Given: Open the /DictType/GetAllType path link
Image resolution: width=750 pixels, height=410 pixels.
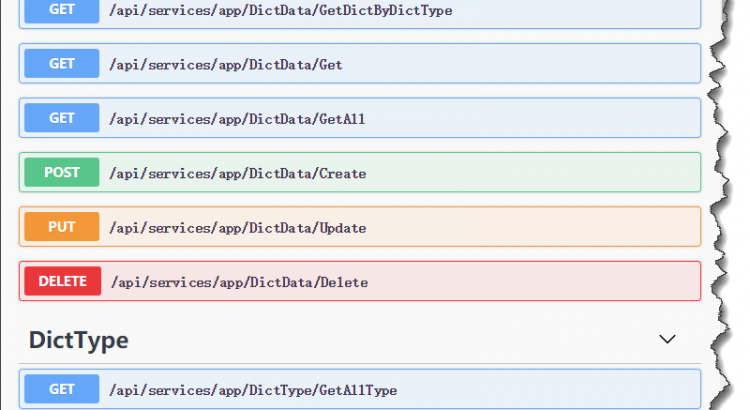Looking at the screenshot, I should [x=252, y=390].
